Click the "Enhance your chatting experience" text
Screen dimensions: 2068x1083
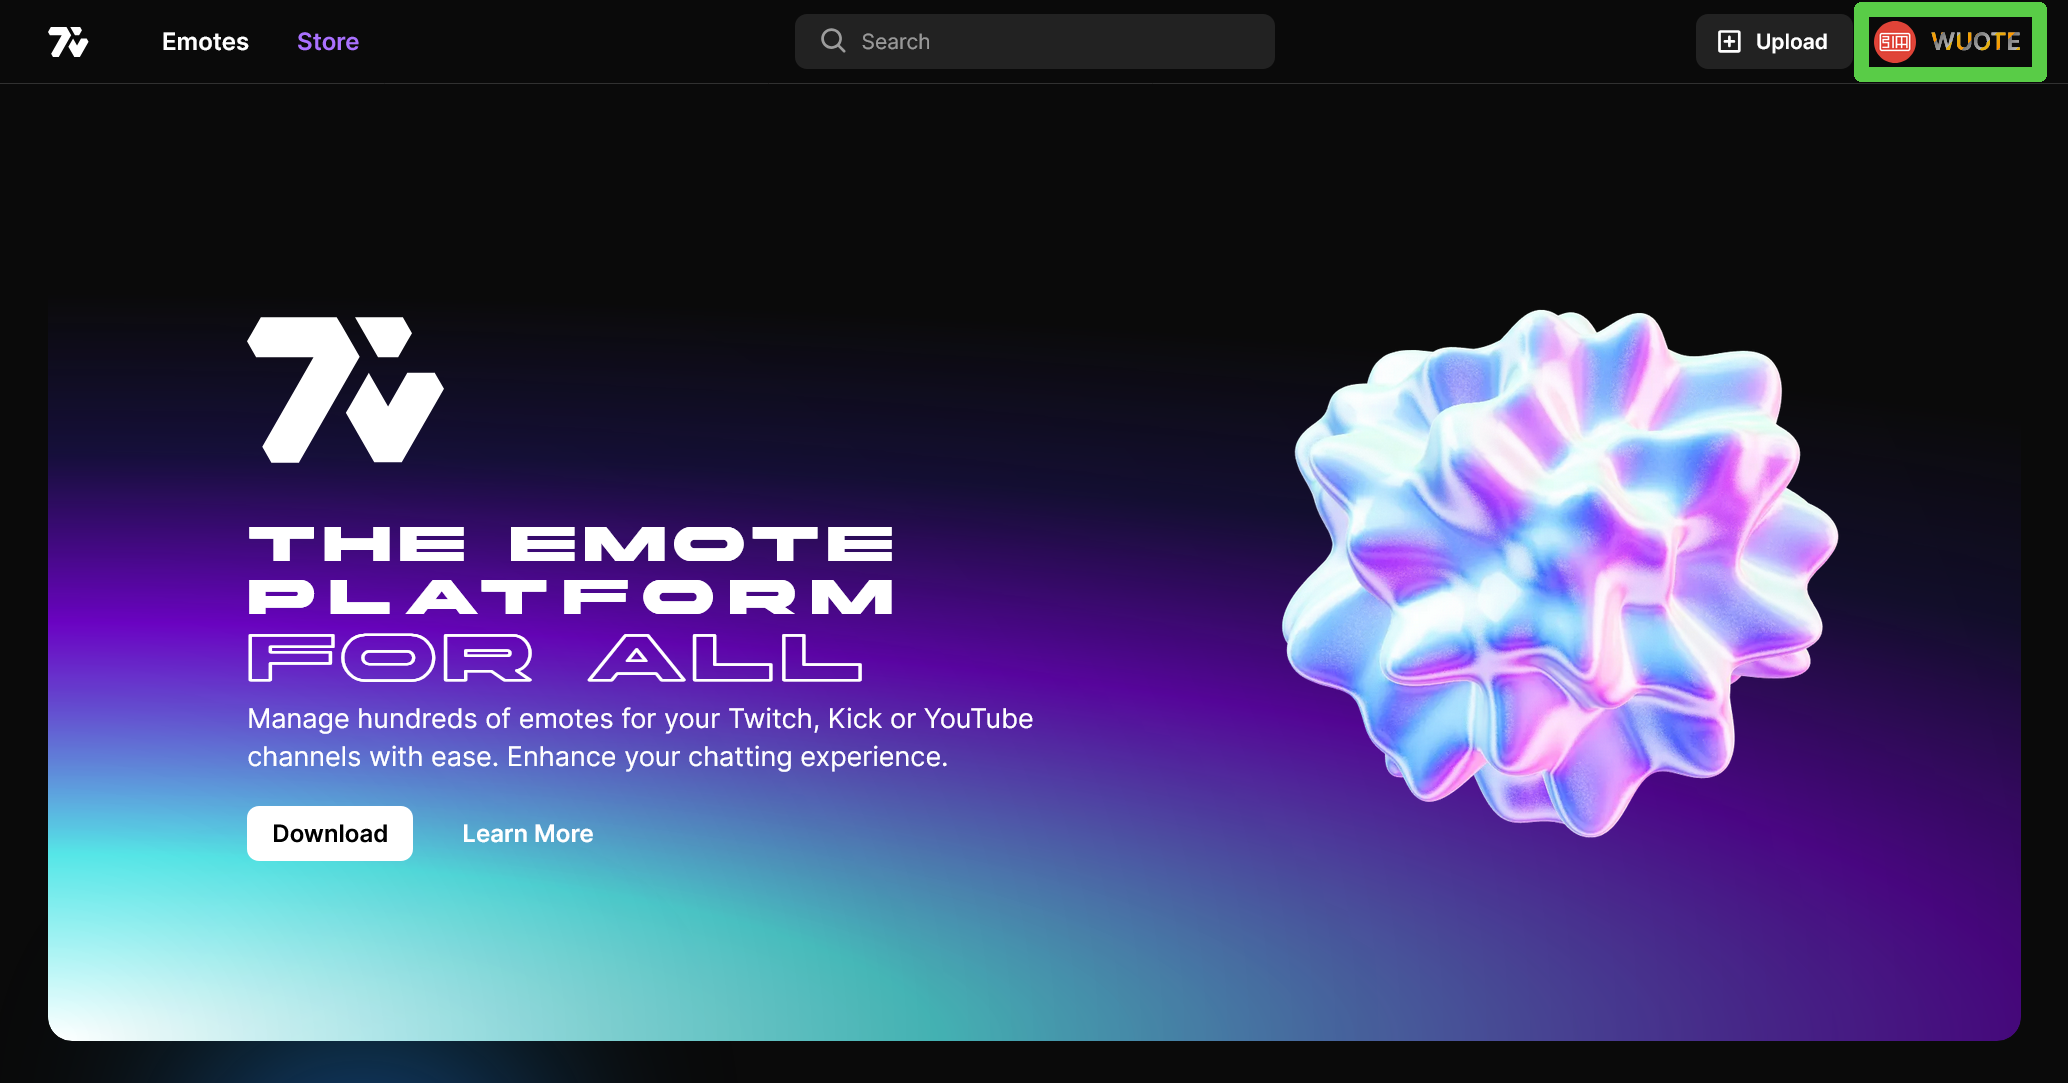[x=727, y=757]
